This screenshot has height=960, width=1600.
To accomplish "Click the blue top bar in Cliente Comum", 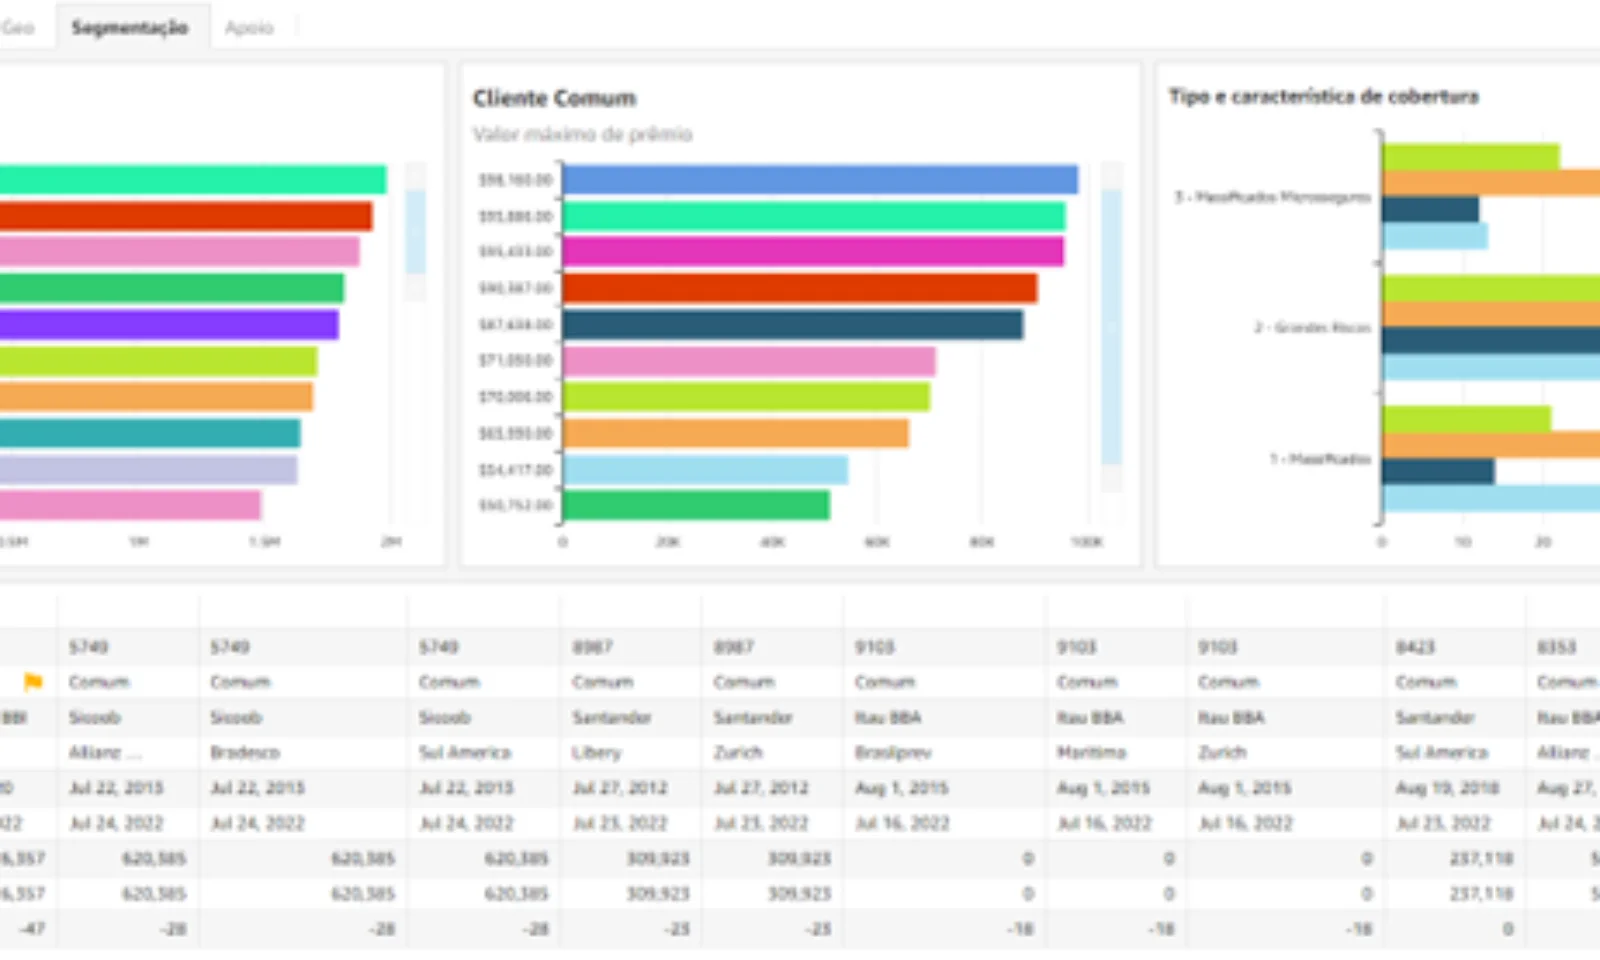I will point(819,180).
